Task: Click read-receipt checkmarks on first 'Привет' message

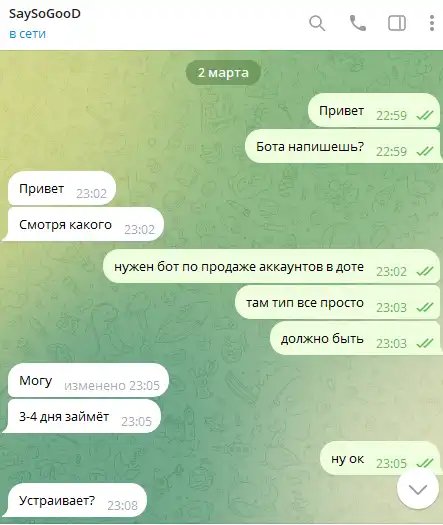Action: 425,116
